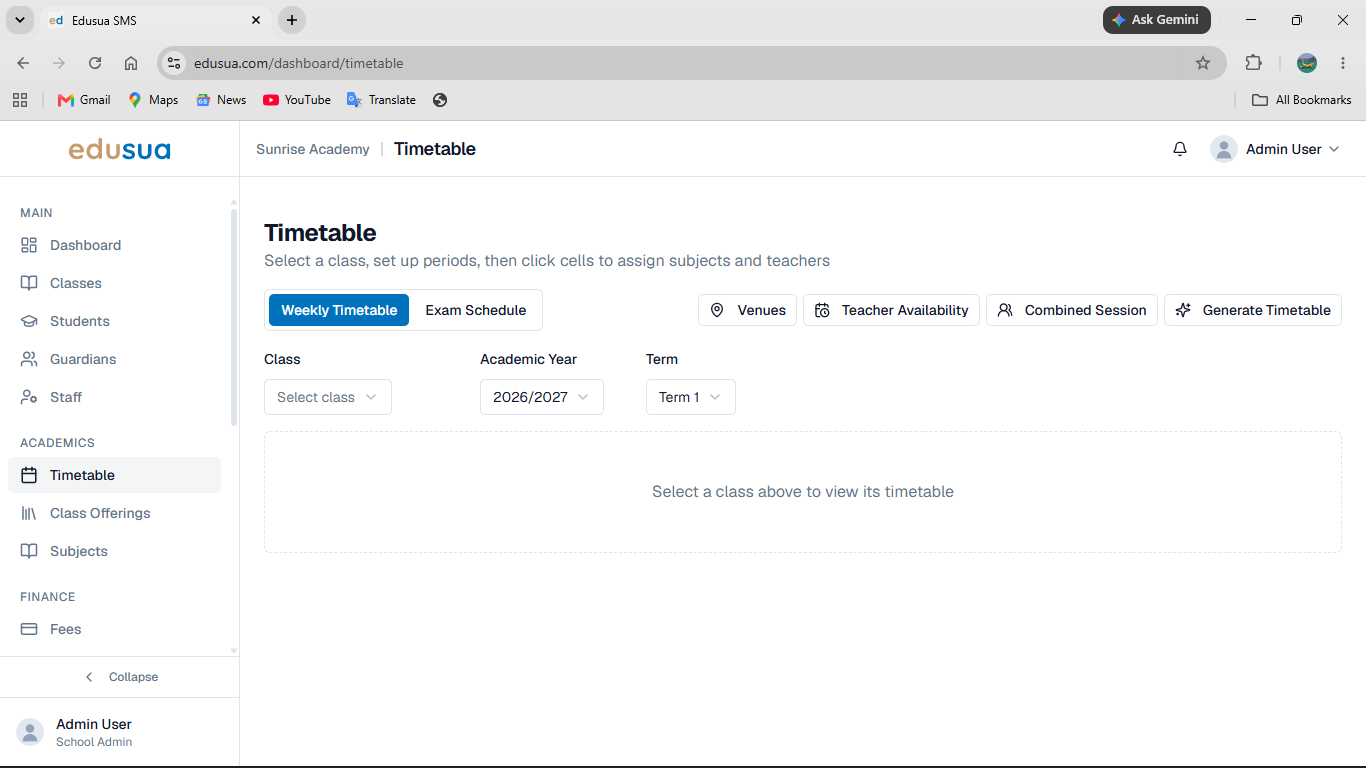Viewport: 1366px width, 768px height.
Task: Click the Generate Timetable button
Action: 1253,310
